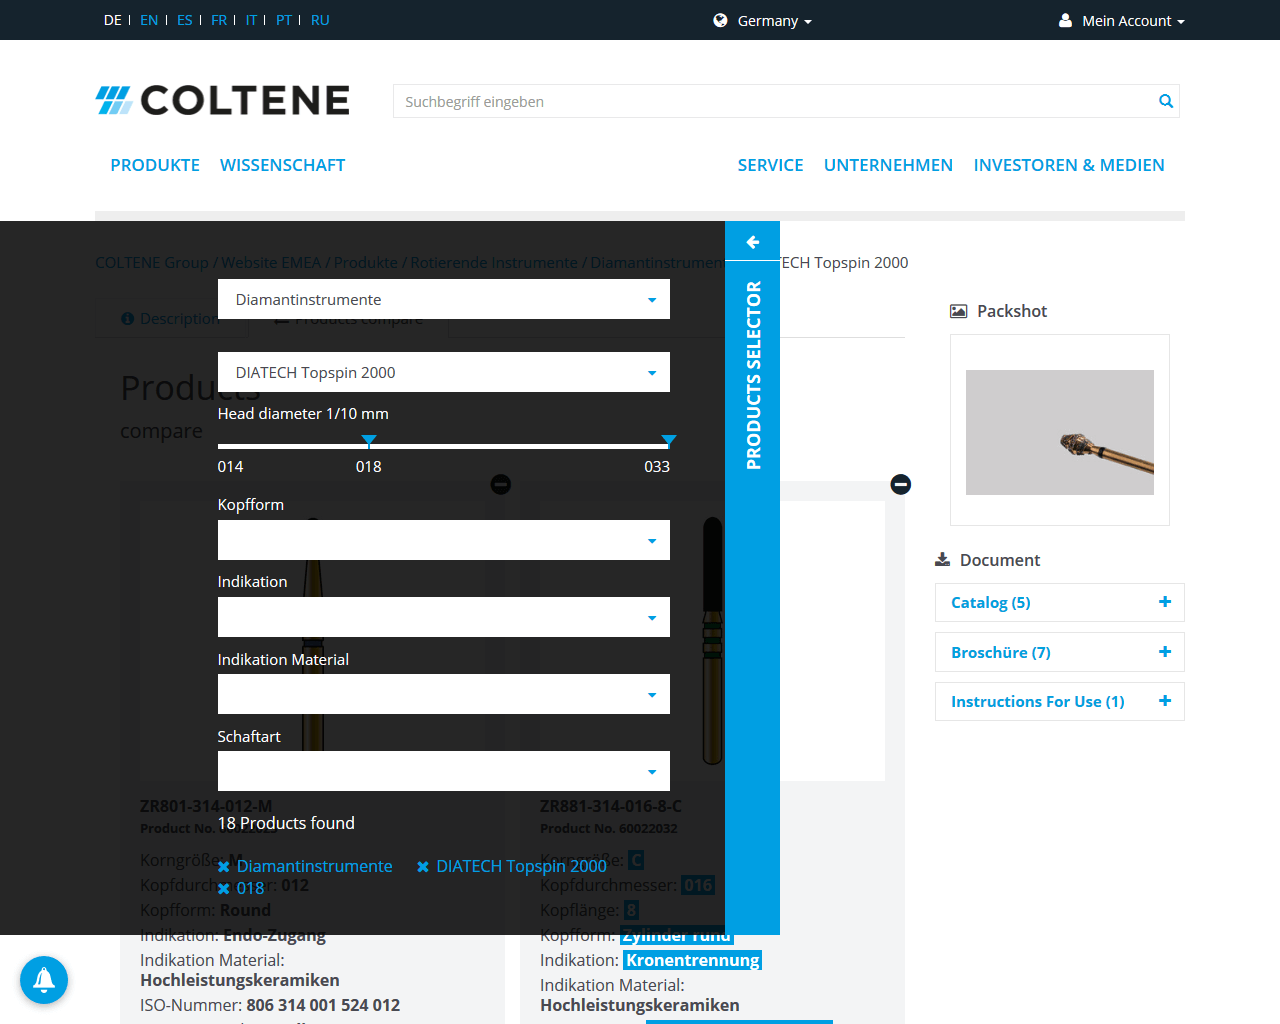Image resolution: width=1280 pixels, height=1024 pixels.
Task: Click the search magnifier icon
Action: (1165, 101)
